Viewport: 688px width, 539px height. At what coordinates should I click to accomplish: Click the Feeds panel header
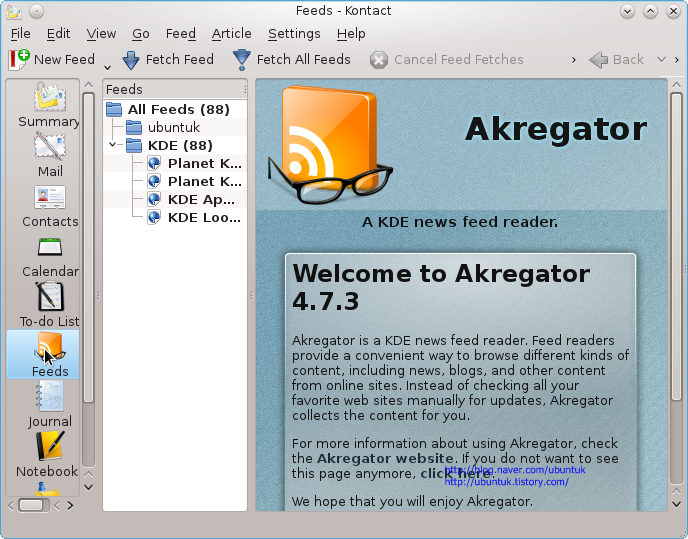click(175, 90)
